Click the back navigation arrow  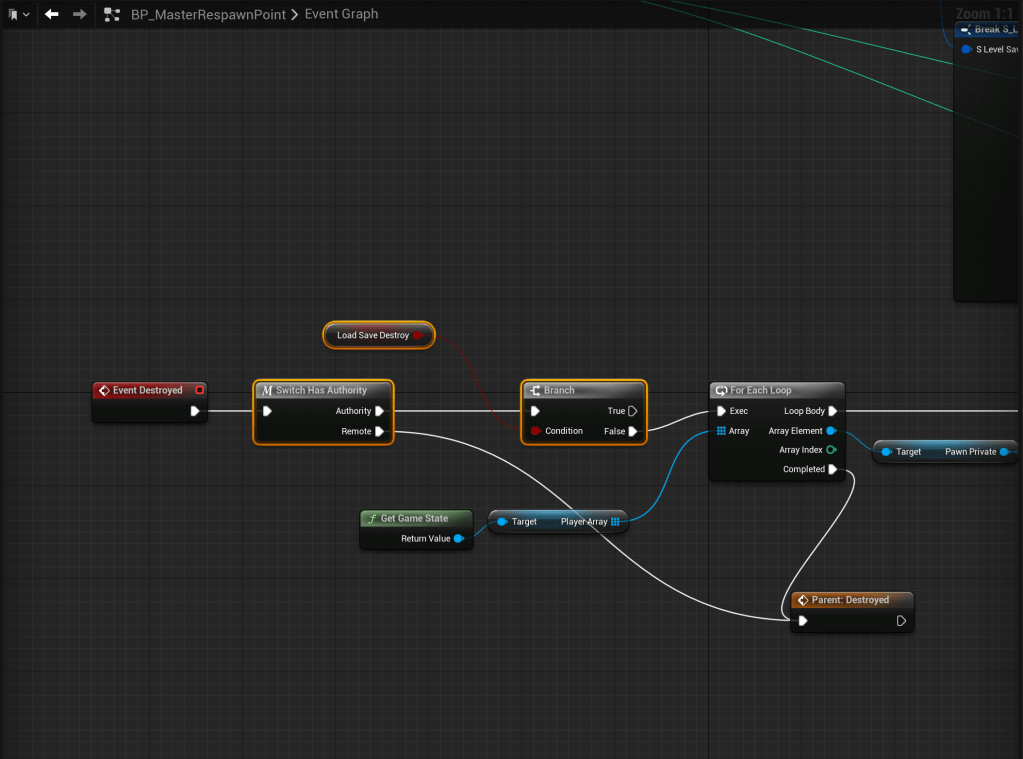[52, 15]
